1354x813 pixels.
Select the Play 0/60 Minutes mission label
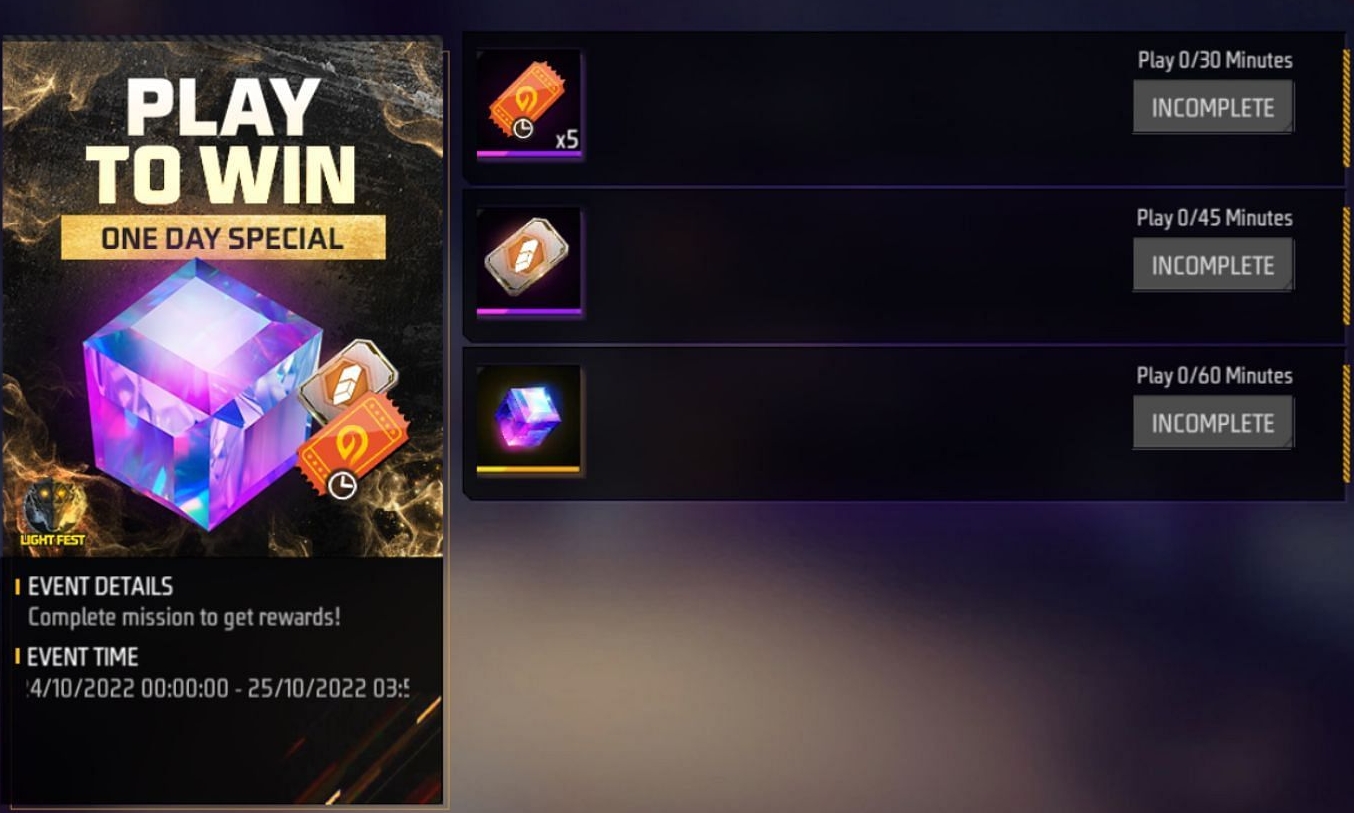click(x=1215, y=376)
